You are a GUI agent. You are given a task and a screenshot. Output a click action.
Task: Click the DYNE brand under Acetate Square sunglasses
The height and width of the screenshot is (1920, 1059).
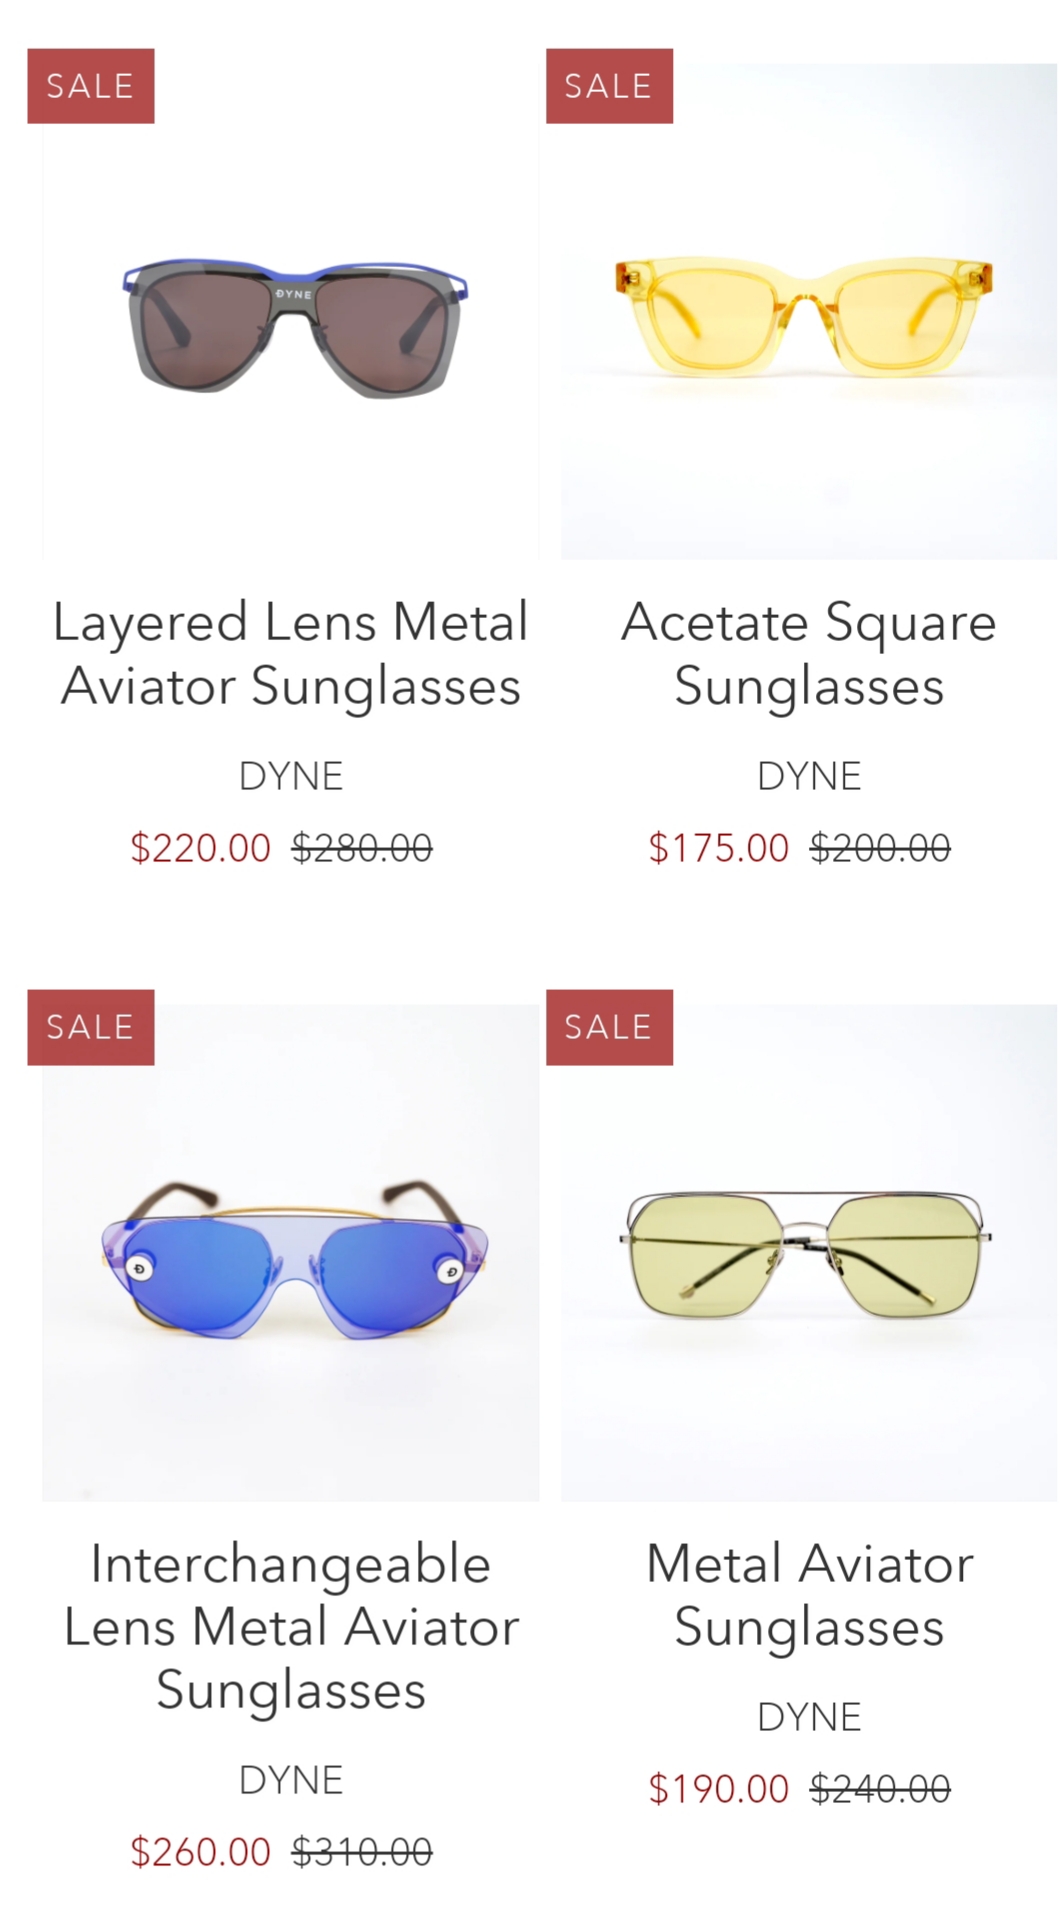[808, 776]
